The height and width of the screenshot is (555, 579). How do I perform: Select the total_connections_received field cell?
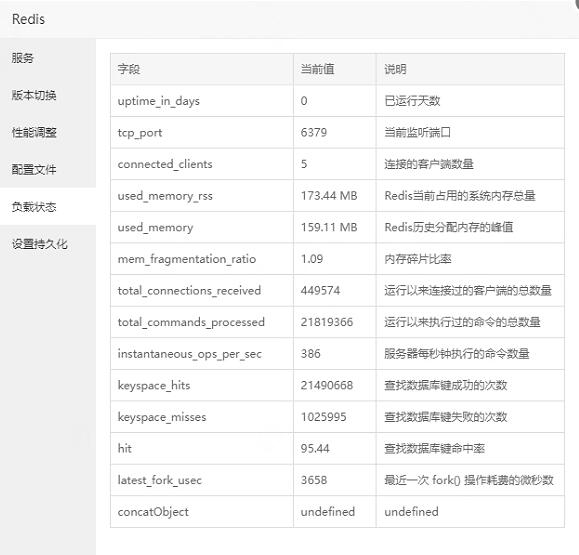(202, 291)
